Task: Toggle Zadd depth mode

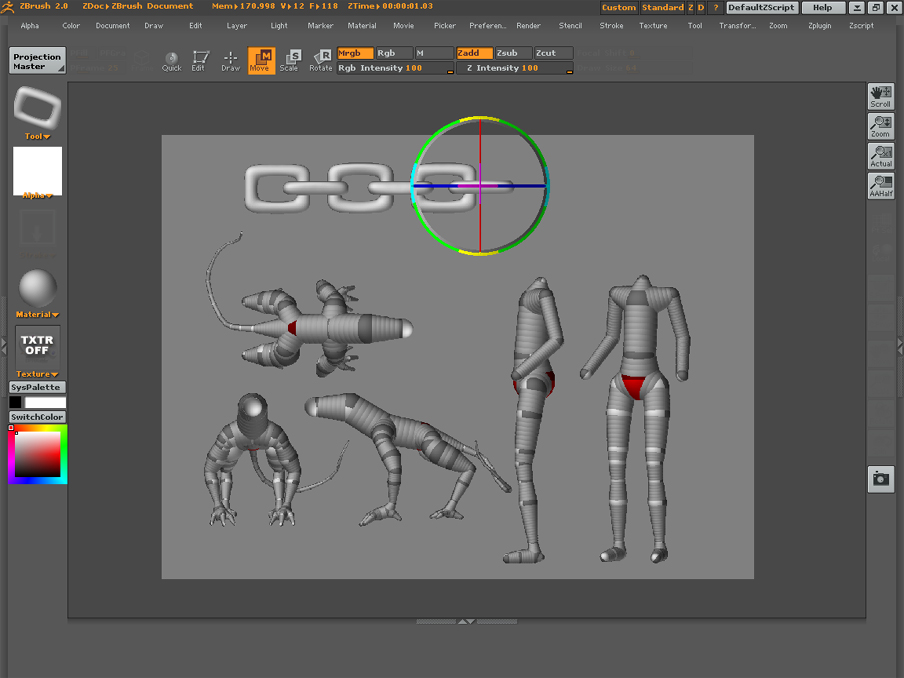Action: click(474, 53)
